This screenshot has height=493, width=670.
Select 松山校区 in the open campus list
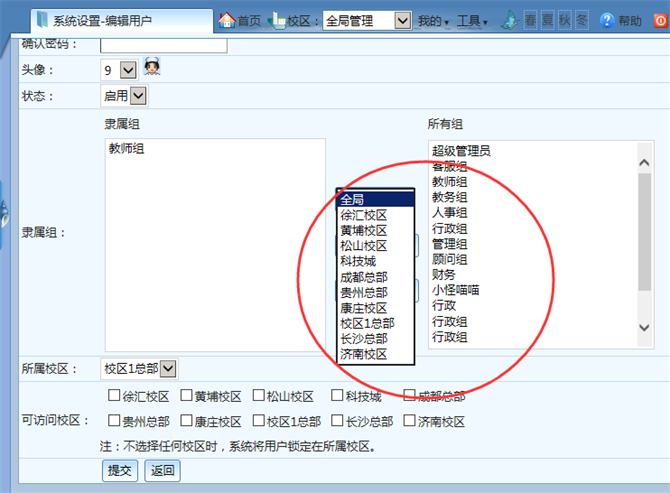tap(363, 245)
